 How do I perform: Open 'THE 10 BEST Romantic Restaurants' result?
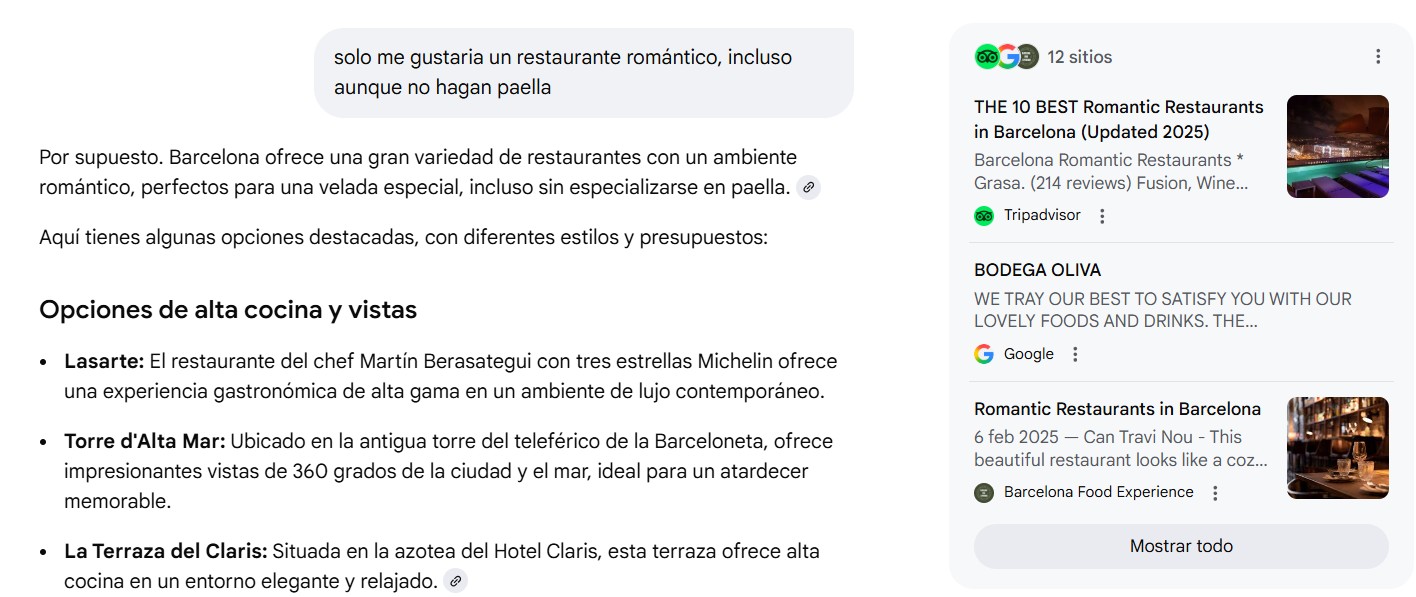pos(1119,119)
